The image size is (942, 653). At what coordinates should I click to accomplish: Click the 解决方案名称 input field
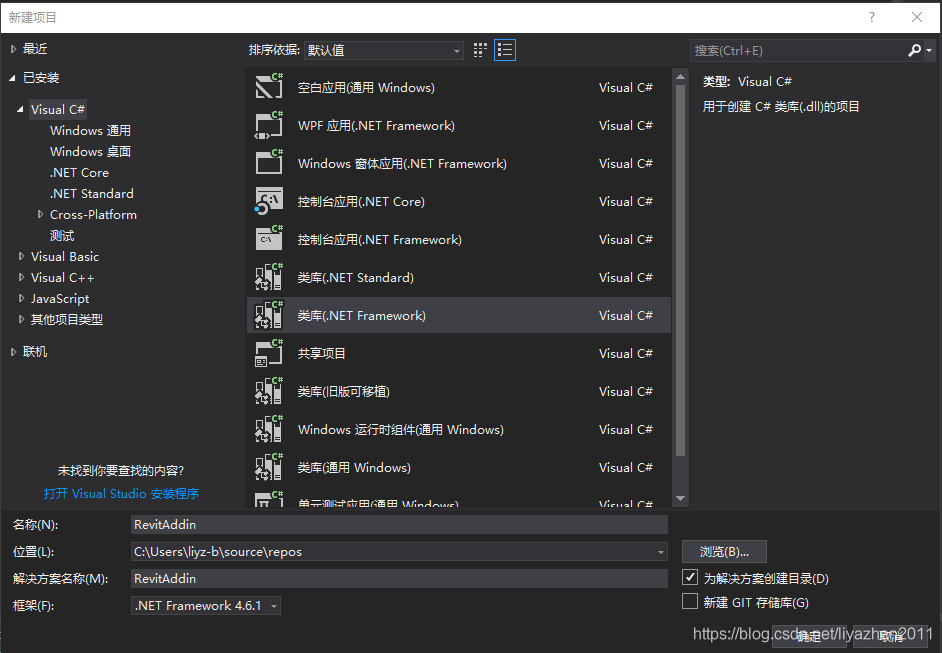[x=399, y=579]
